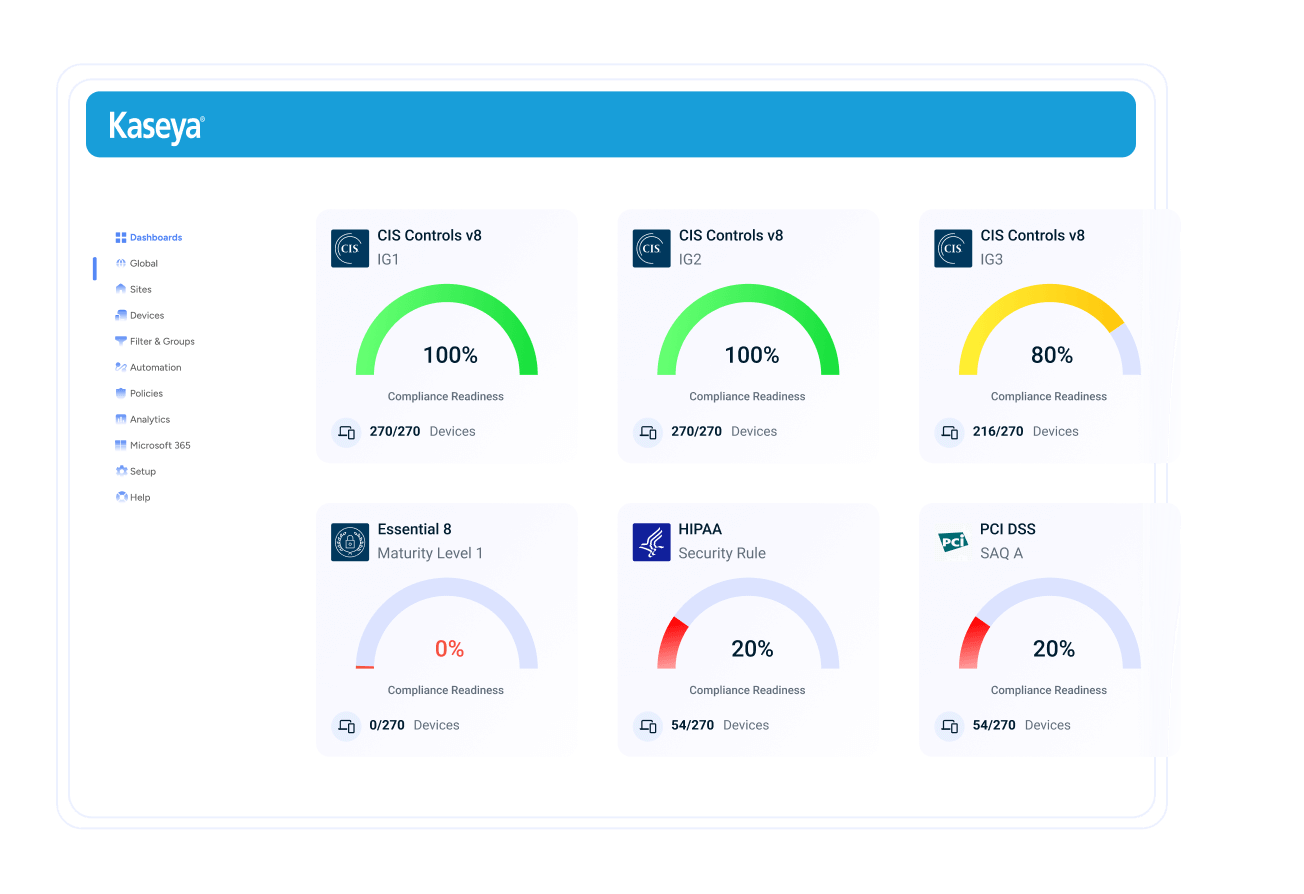
Task: Click the PCI DSS logo icon
Action: point(953,542)
